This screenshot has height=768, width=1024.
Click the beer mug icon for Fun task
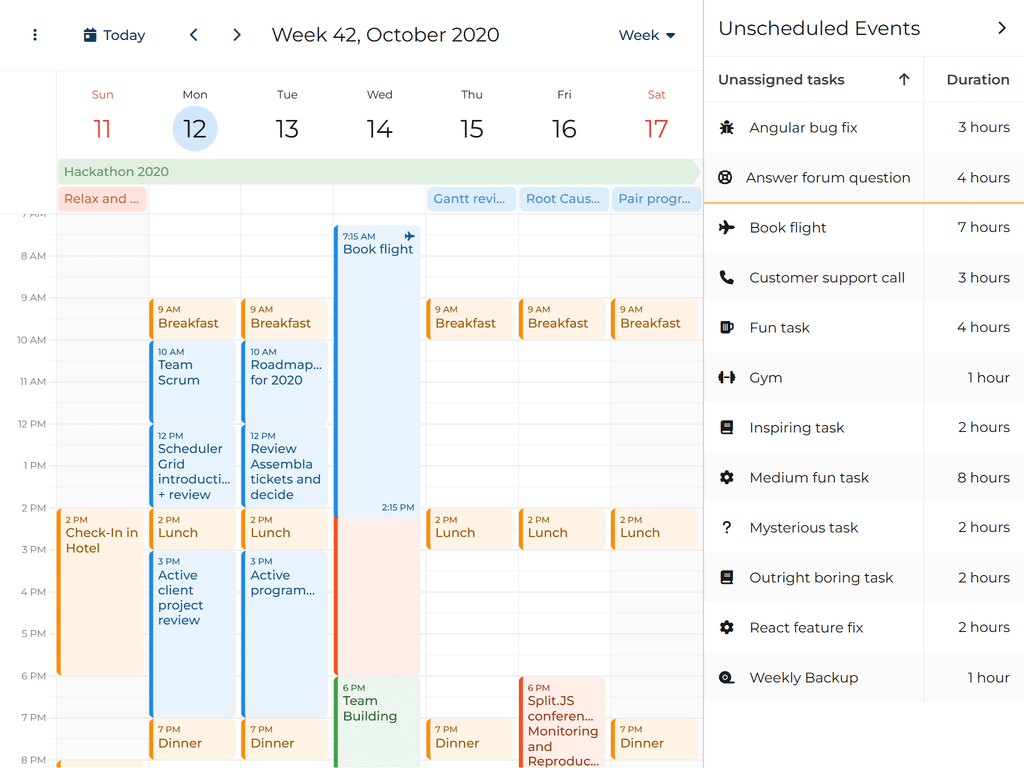tap(727, 328)
